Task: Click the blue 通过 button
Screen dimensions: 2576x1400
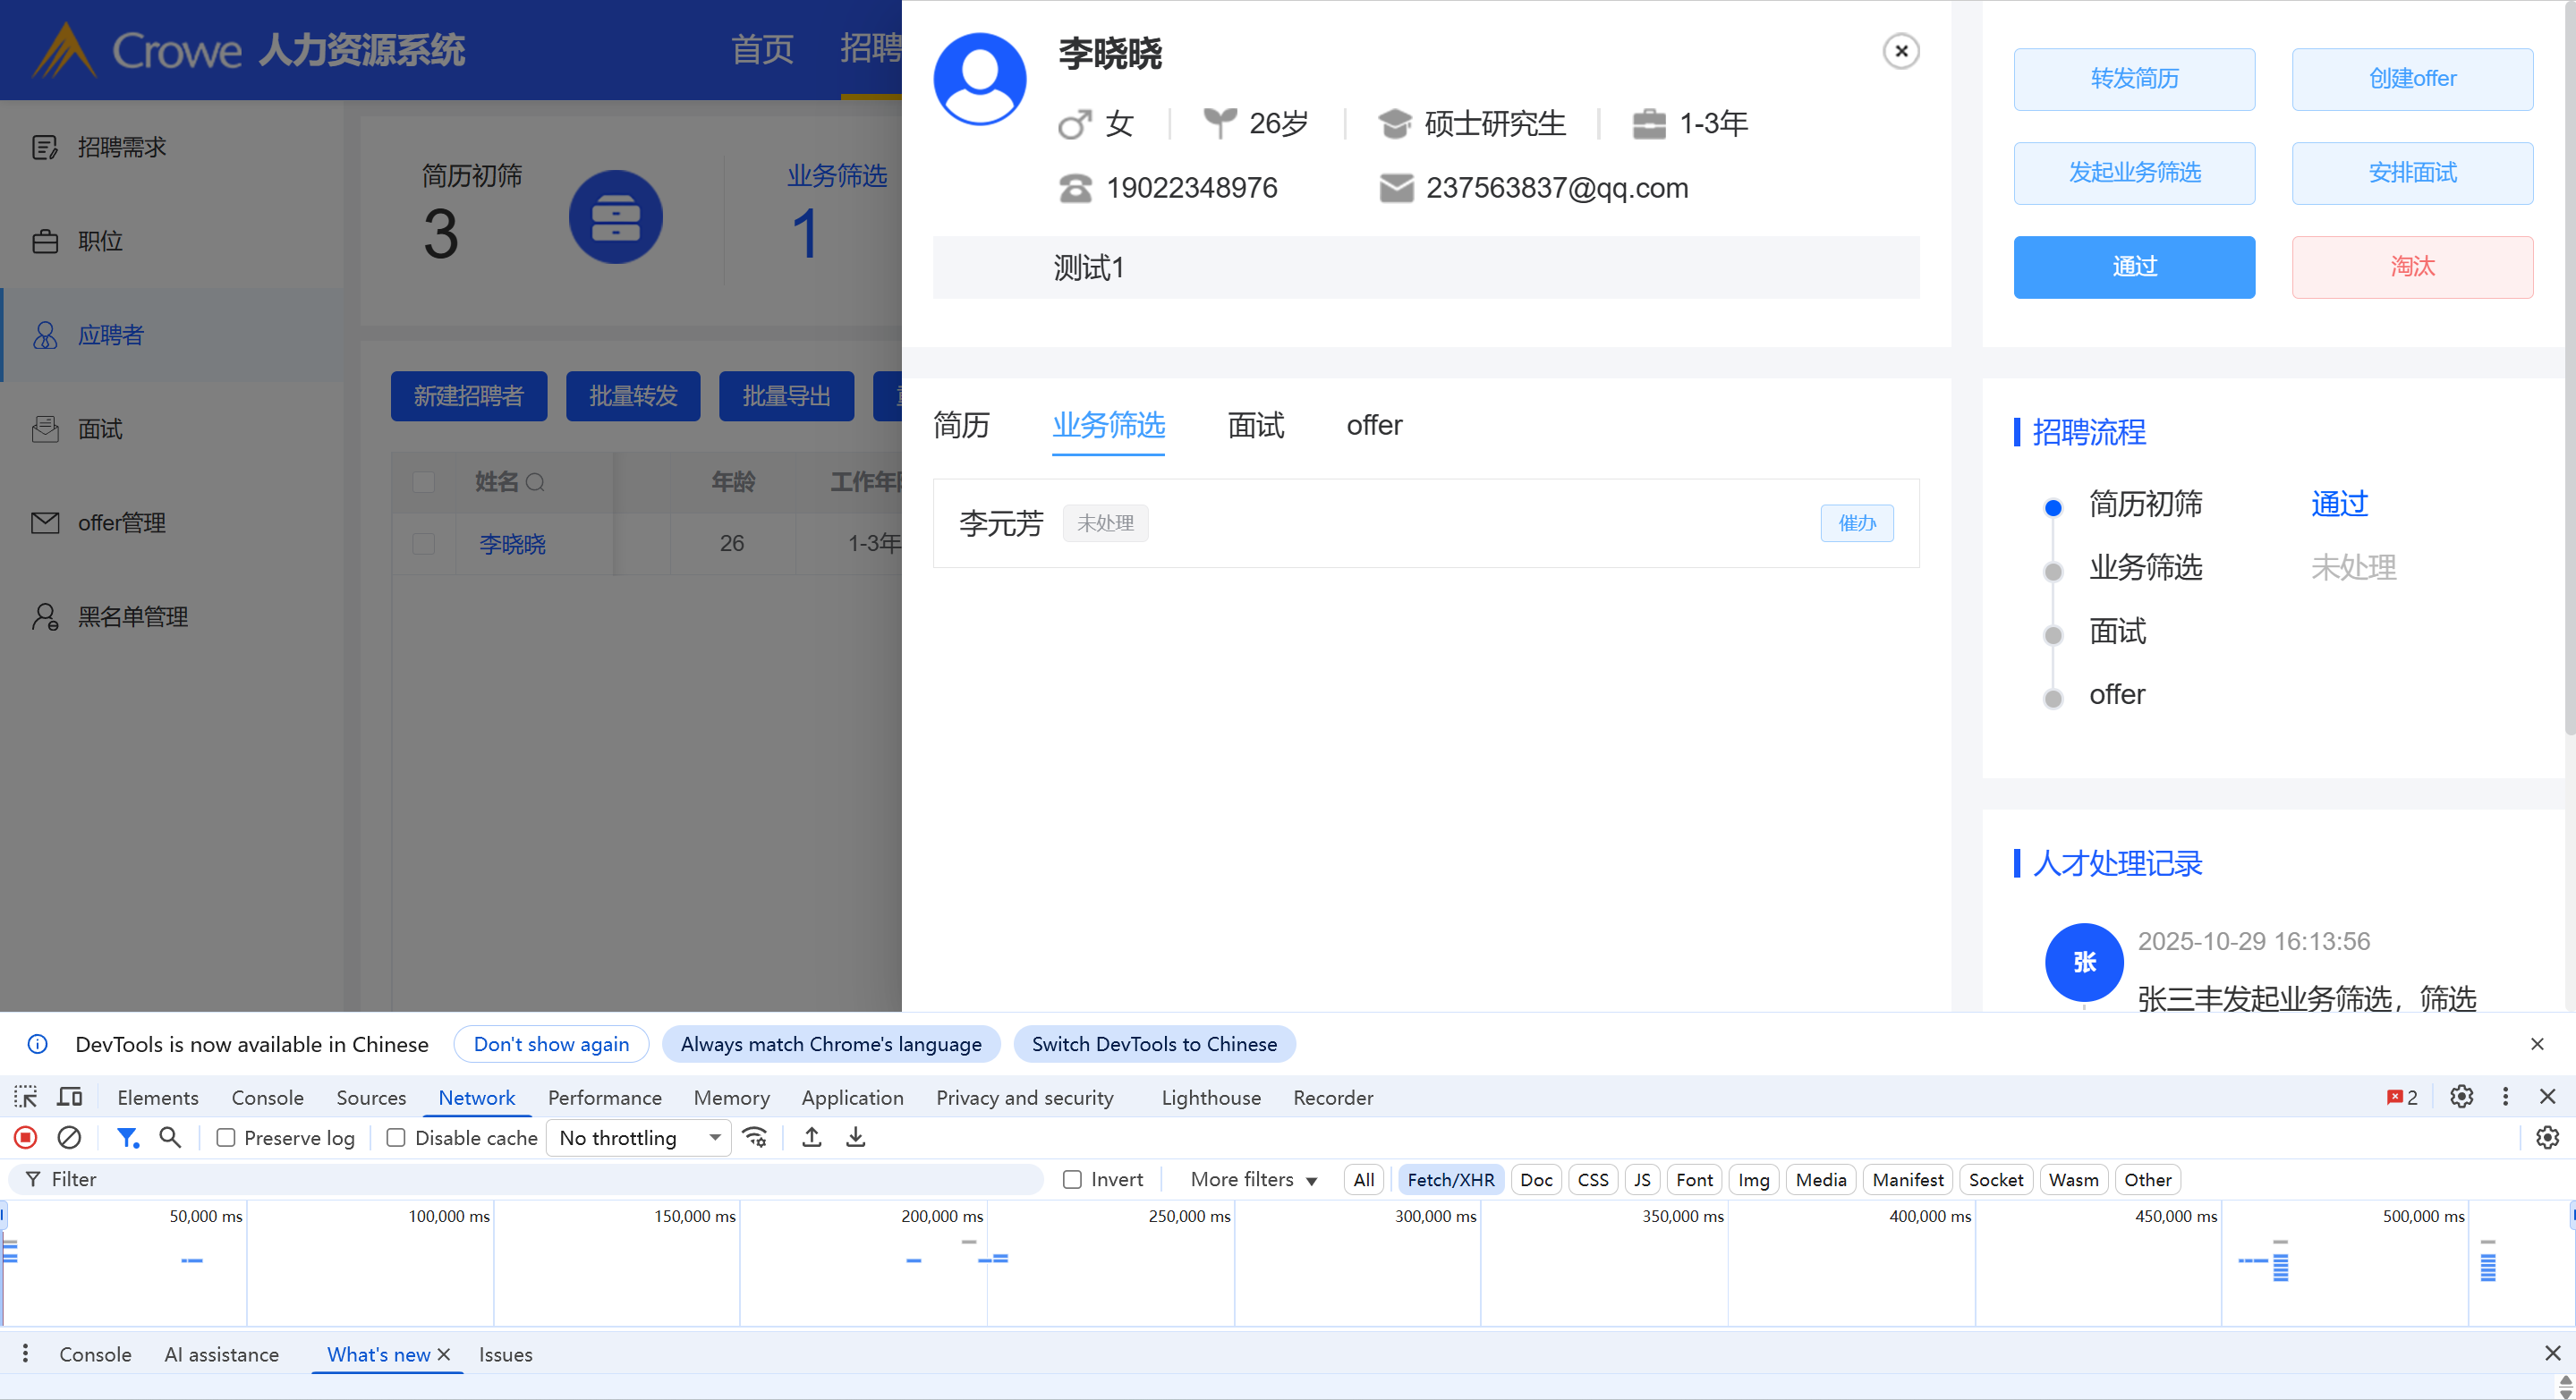Action: tap(2133, 267)
